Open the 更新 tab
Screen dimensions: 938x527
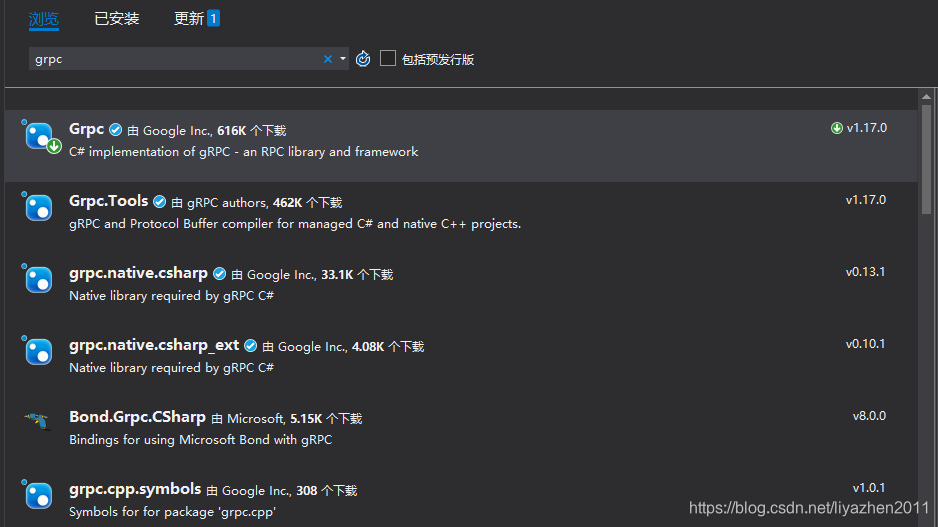coord(188,19)
